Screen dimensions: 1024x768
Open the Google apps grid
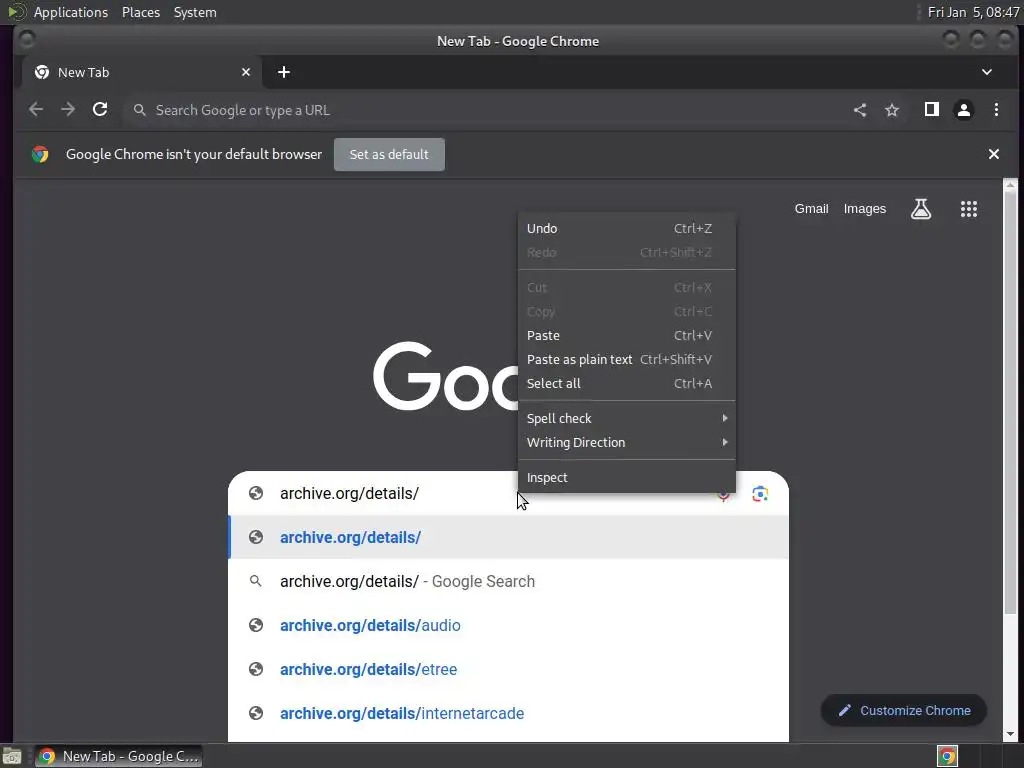click(969, 209)
